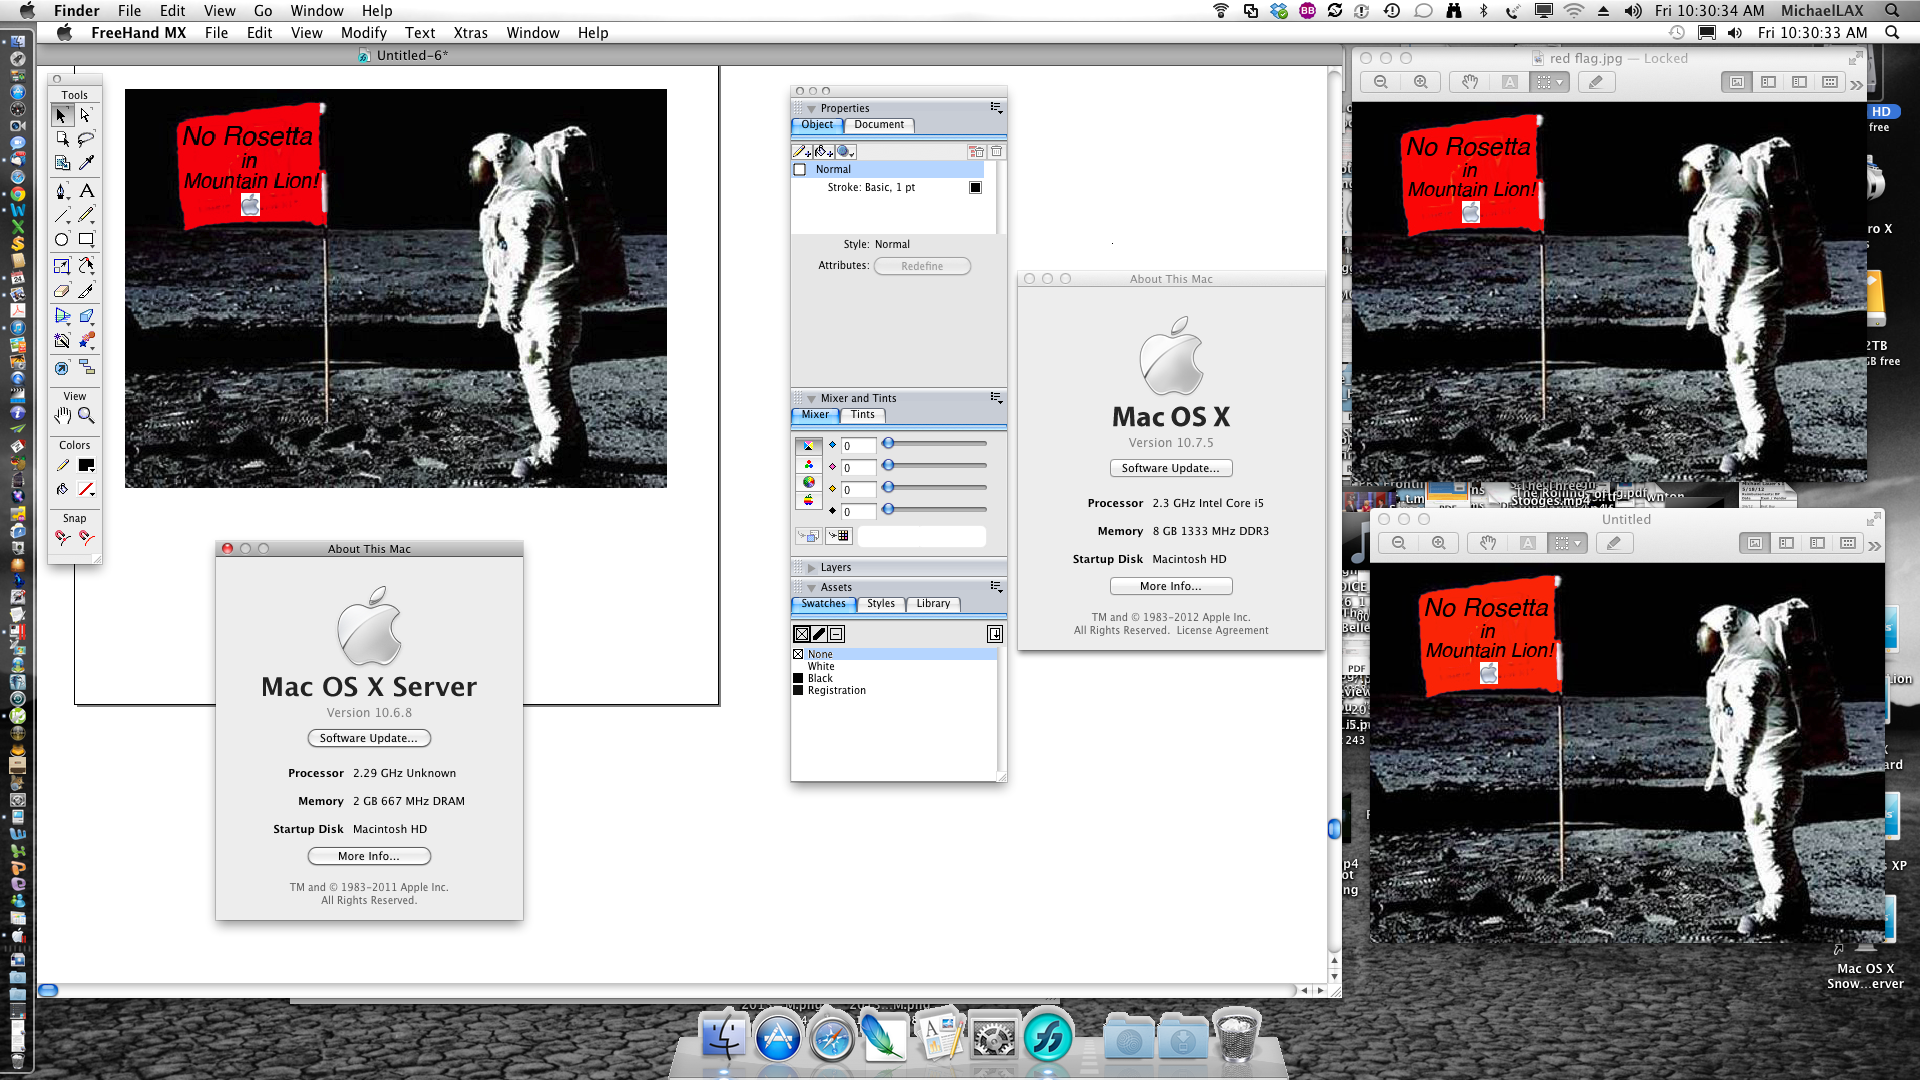Select the Fill selector in Swatches panel
The width and height of the screenshot is (1920, 1080).
(802, 634)
